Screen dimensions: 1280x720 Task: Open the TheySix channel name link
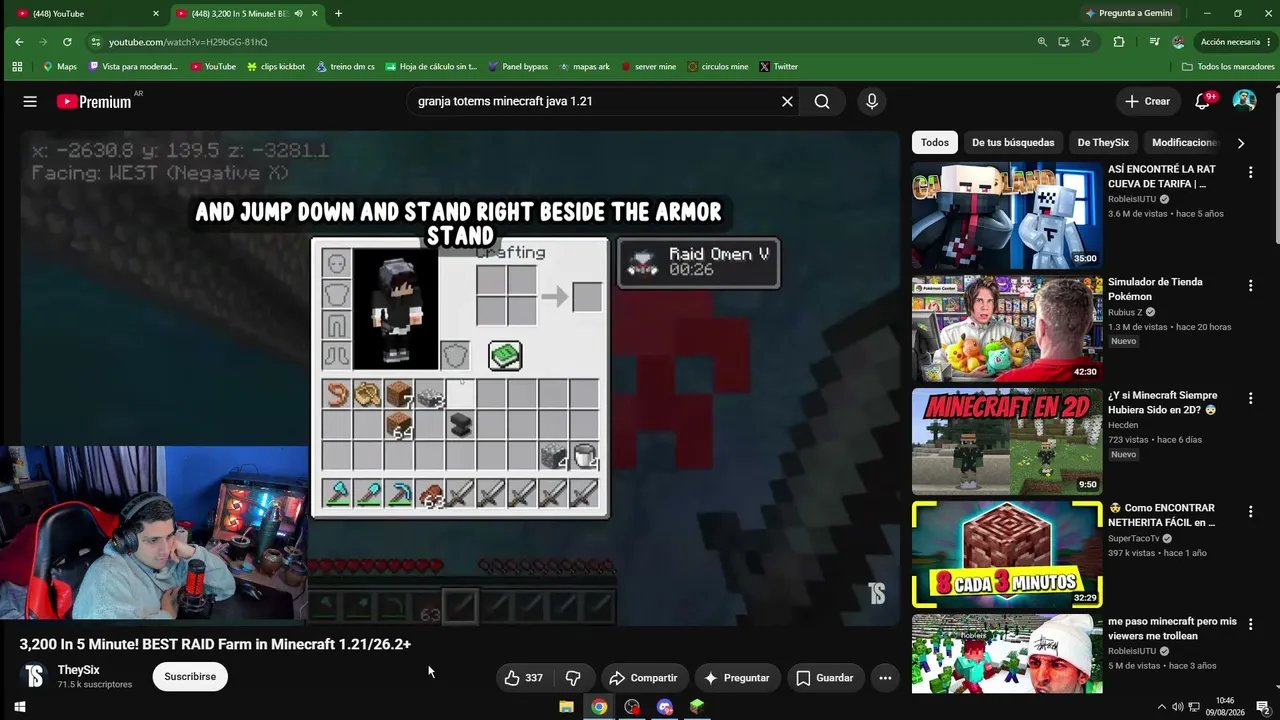(x=79, y=670)
